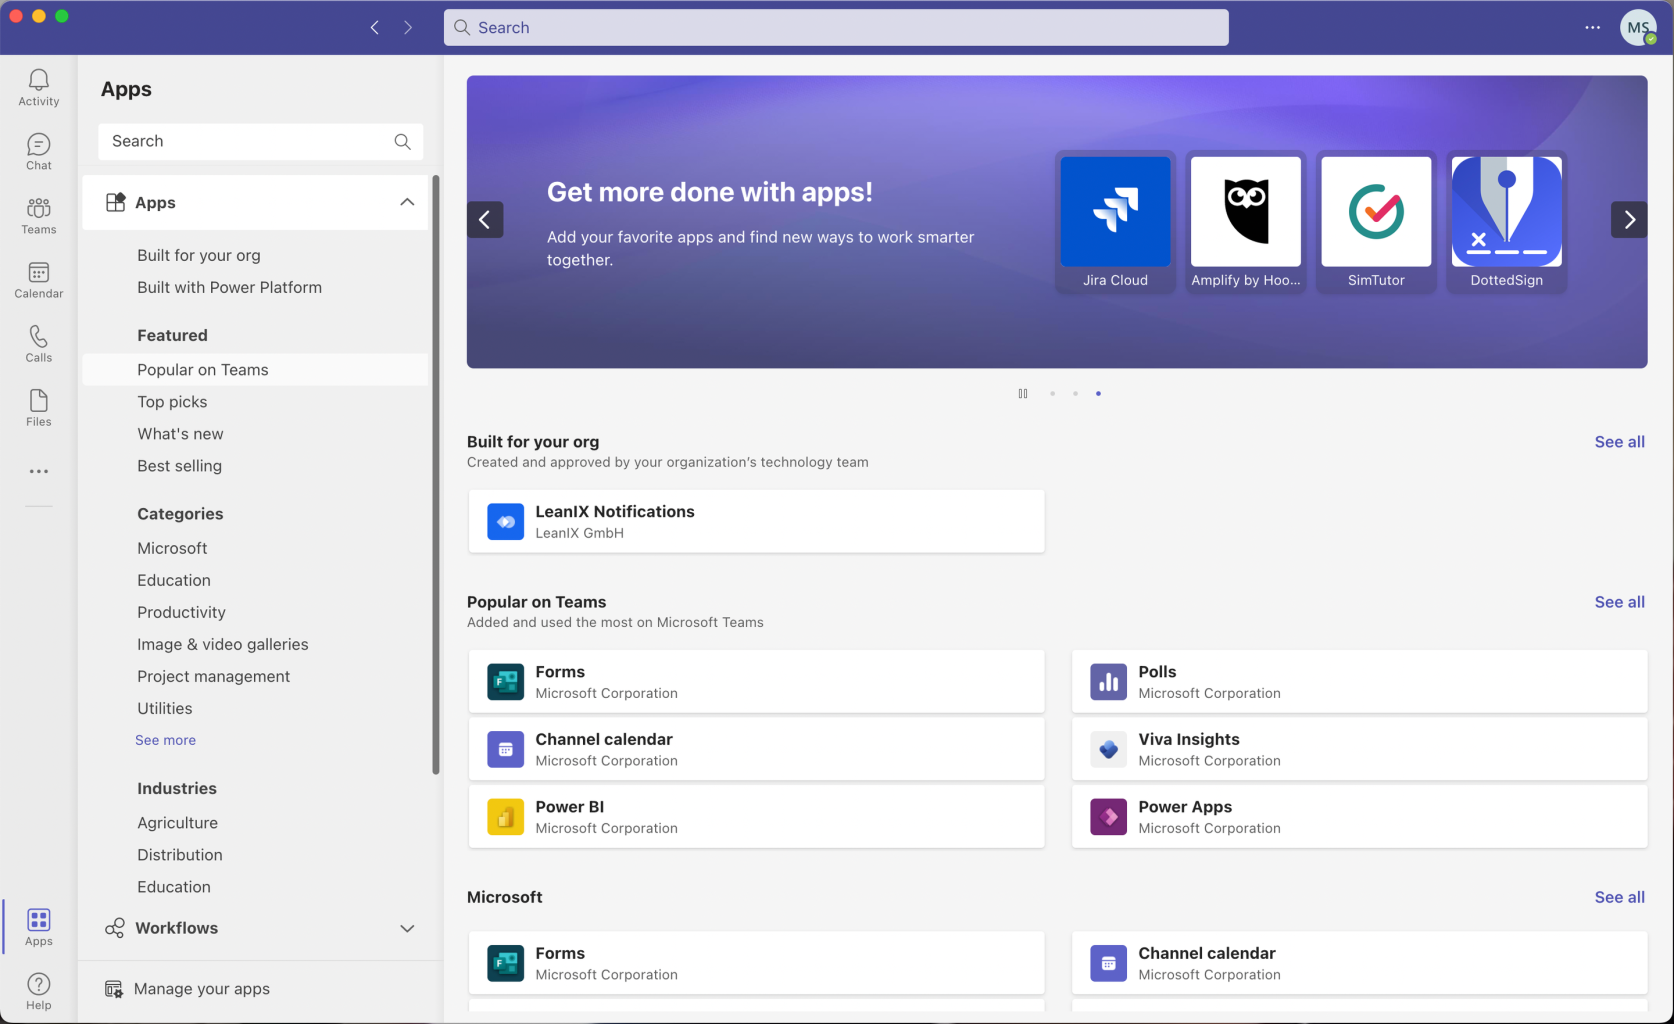Go to next banner slide
The width and height of the screenshot is (1674, 1024).
[x=1629, y=220]
